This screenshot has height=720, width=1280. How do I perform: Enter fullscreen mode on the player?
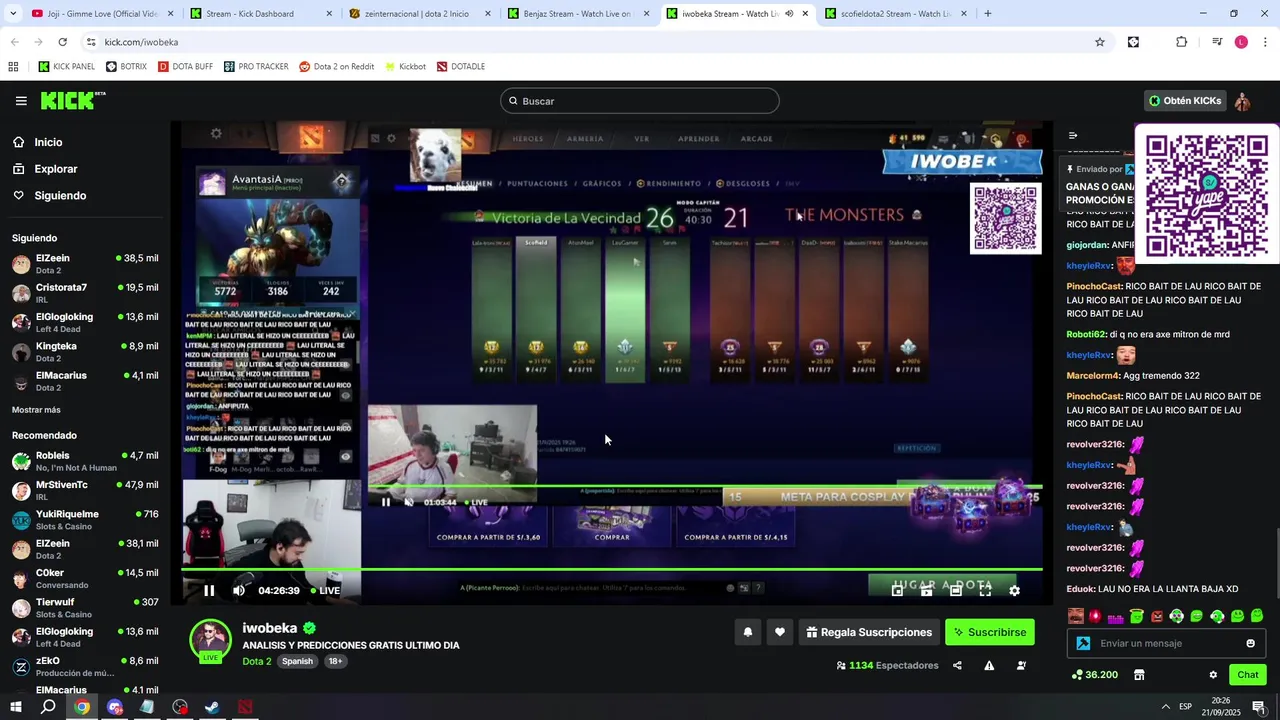[985, 590]
